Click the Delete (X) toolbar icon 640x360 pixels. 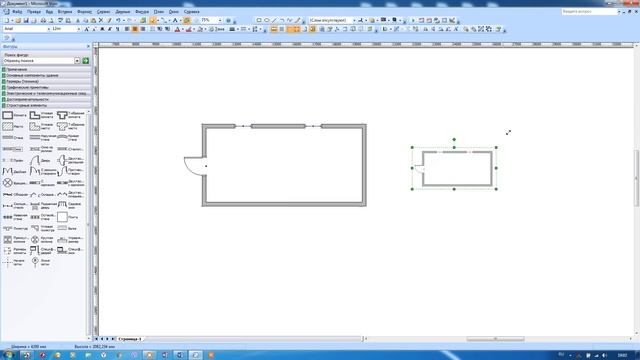[x=101, y=20]
